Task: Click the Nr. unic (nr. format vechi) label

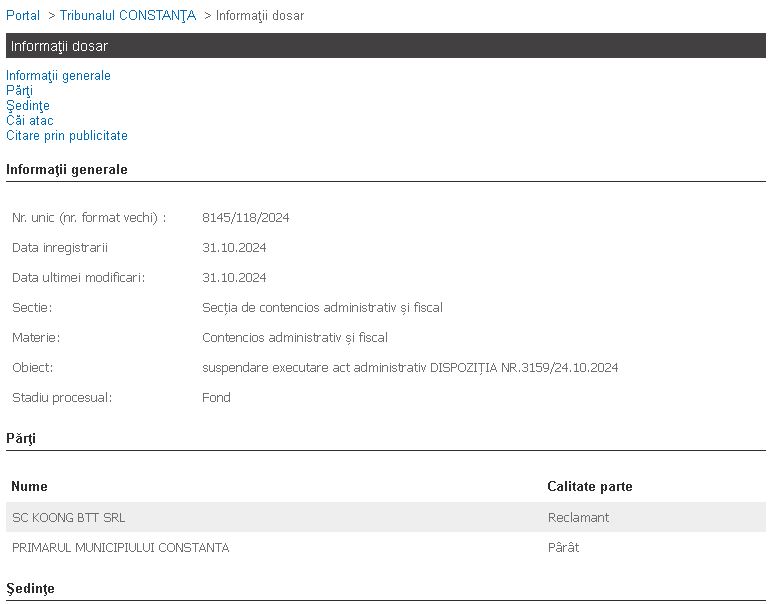Action: click(x=89, y=218)
